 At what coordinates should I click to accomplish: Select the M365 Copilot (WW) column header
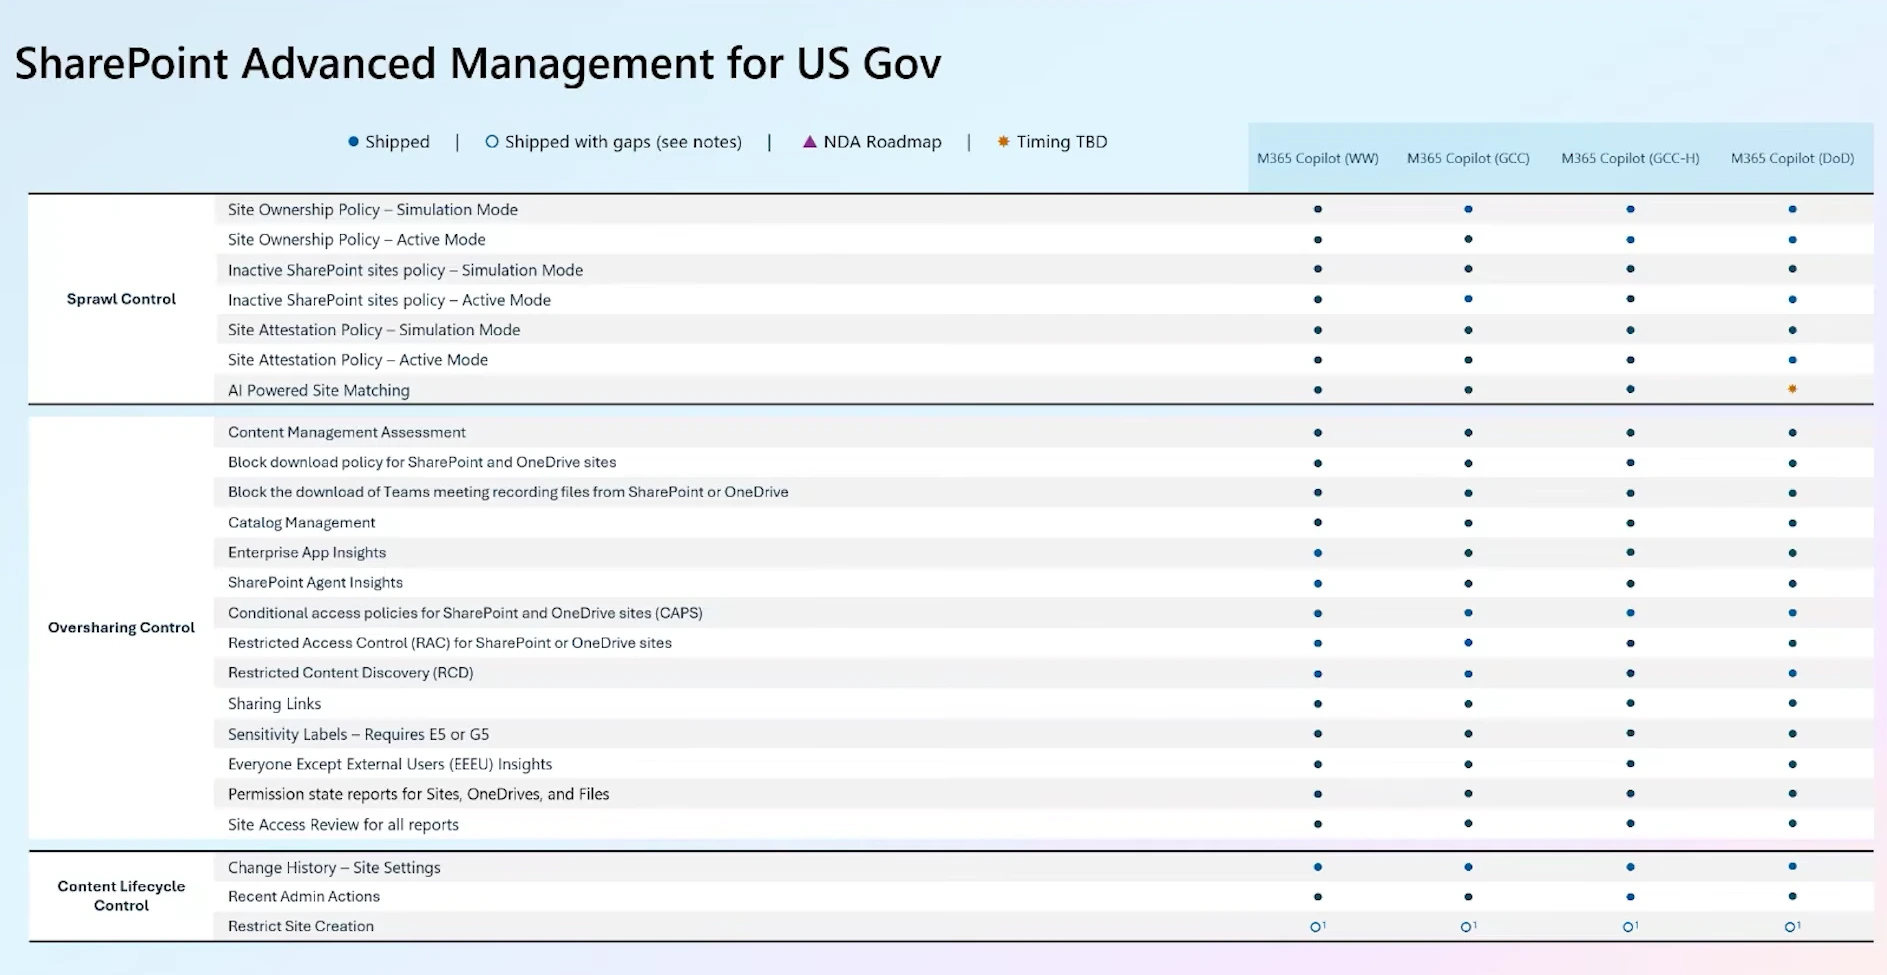click(x=1318, y=158)
